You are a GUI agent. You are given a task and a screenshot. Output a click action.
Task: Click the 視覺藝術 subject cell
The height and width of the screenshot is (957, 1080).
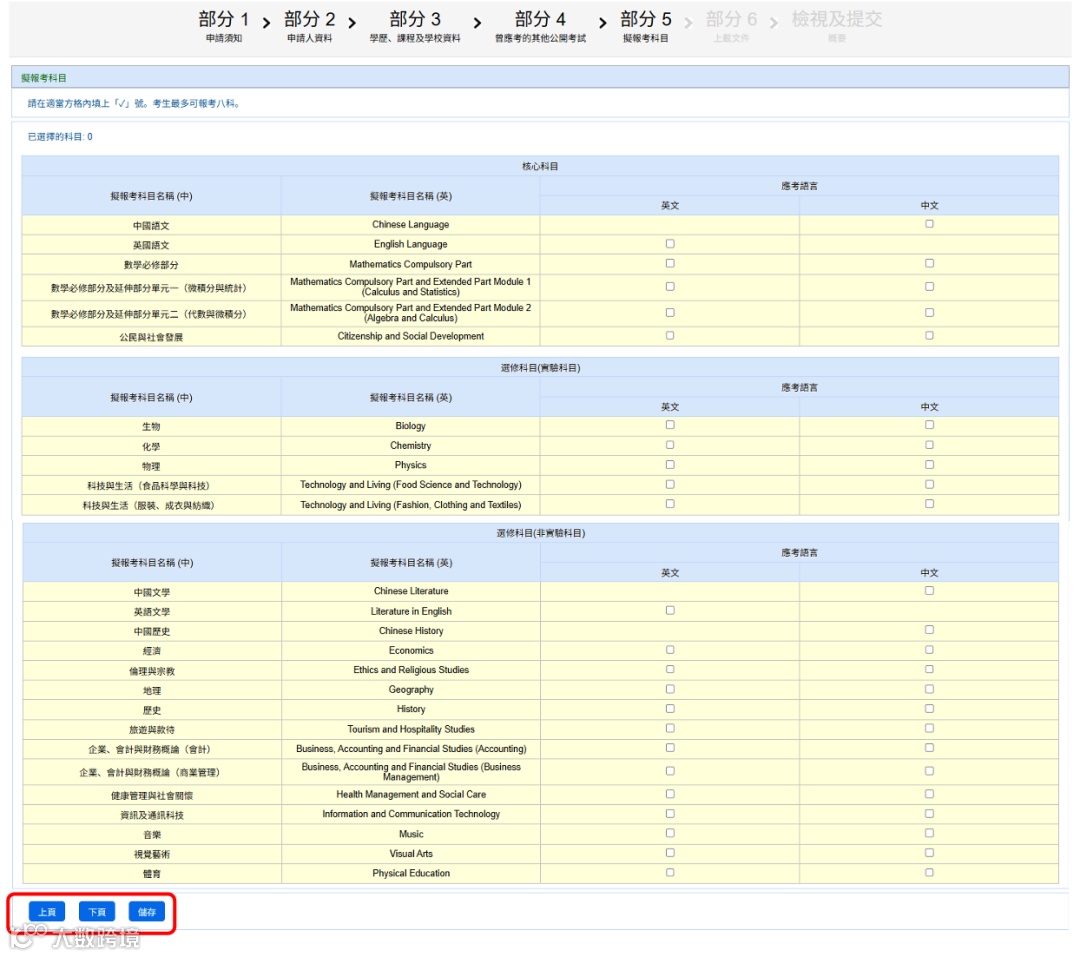click(152, 854)
